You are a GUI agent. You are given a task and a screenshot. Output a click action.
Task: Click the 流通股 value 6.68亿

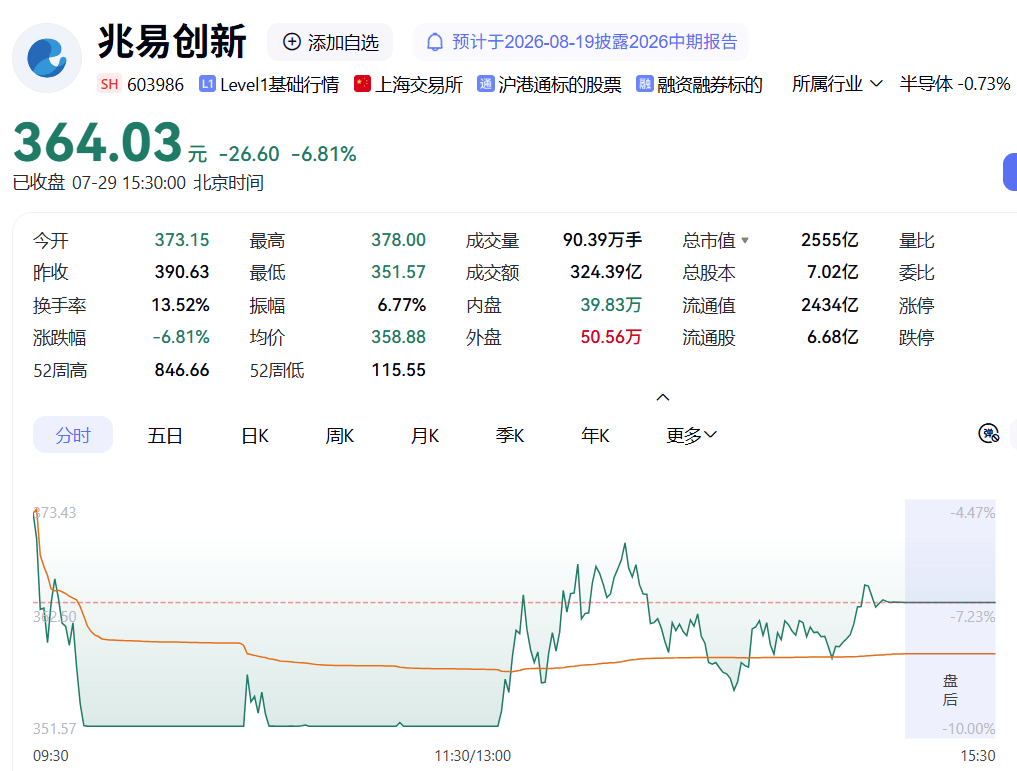pyautogui.click(x=833, y=337)
